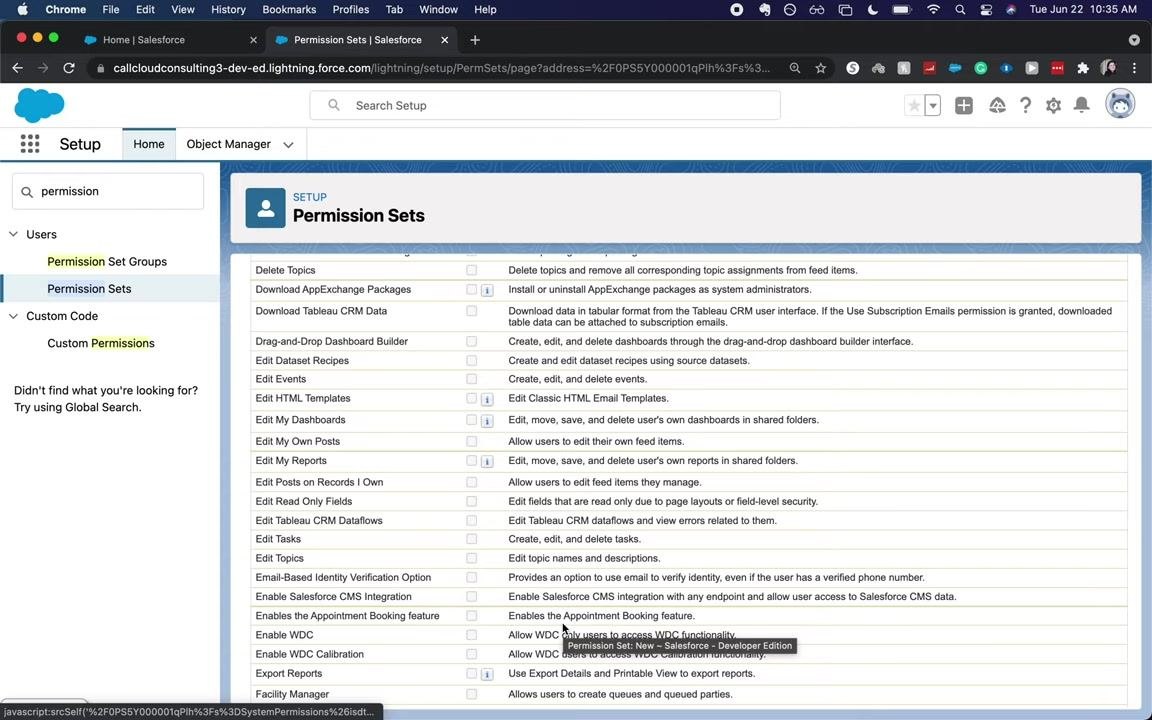Click the Wi-Fi status icon
This screenshot has width=1152, height=720.
(x=933, y=10)
